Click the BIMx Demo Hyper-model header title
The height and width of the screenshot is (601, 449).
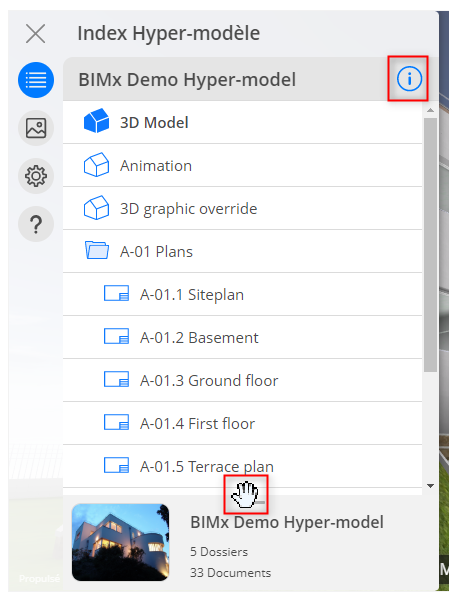tap(187, 80)
